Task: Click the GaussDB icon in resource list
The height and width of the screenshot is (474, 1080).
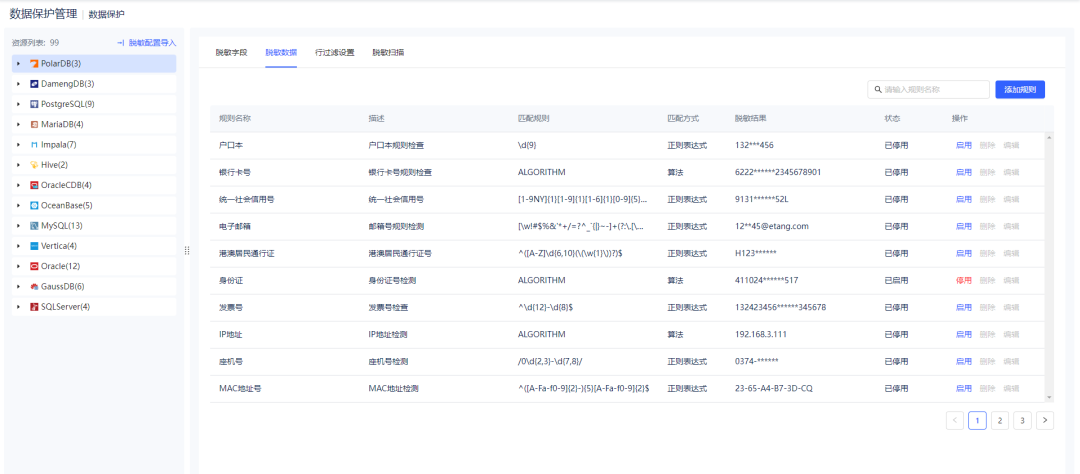Action: 34,286
